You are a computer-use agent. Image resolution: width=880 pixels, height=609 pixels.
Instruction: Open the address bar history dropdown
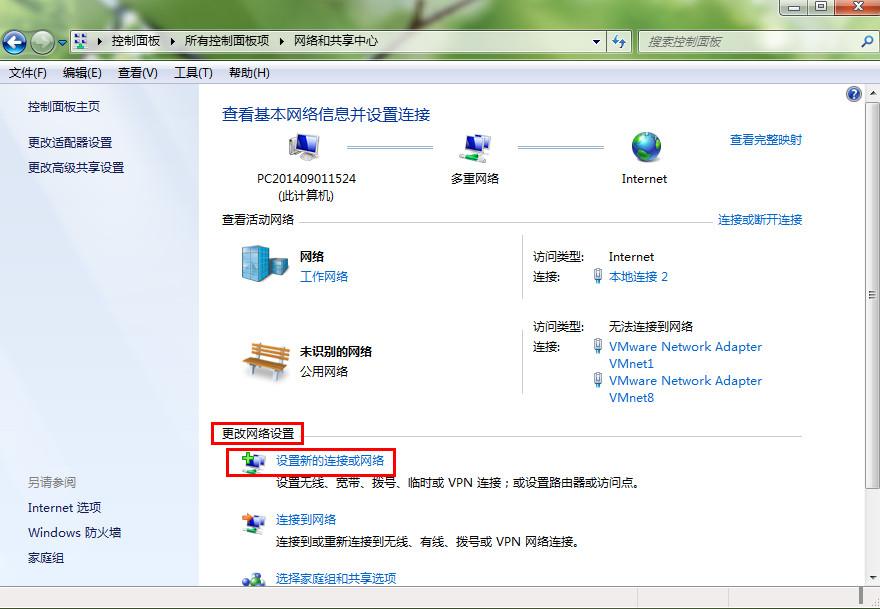click(595, 42)
